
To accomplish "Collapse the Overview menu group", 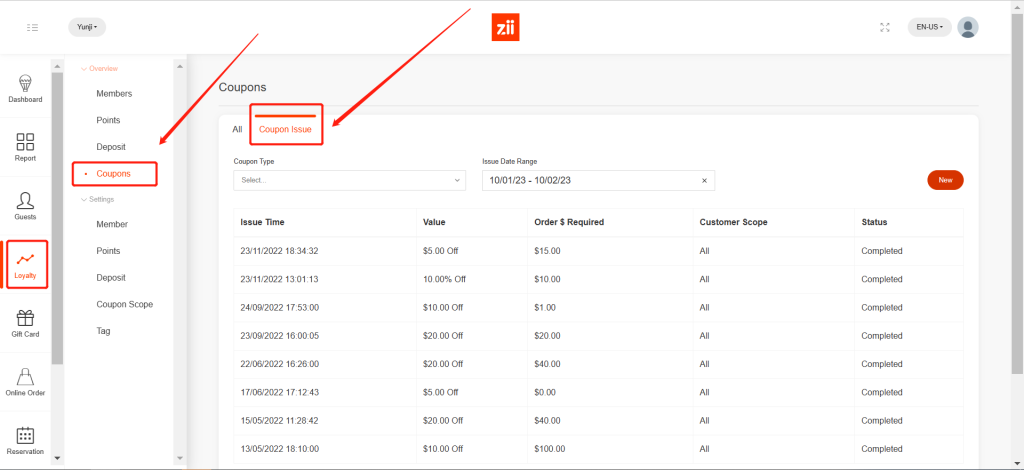I will point(102,68).
